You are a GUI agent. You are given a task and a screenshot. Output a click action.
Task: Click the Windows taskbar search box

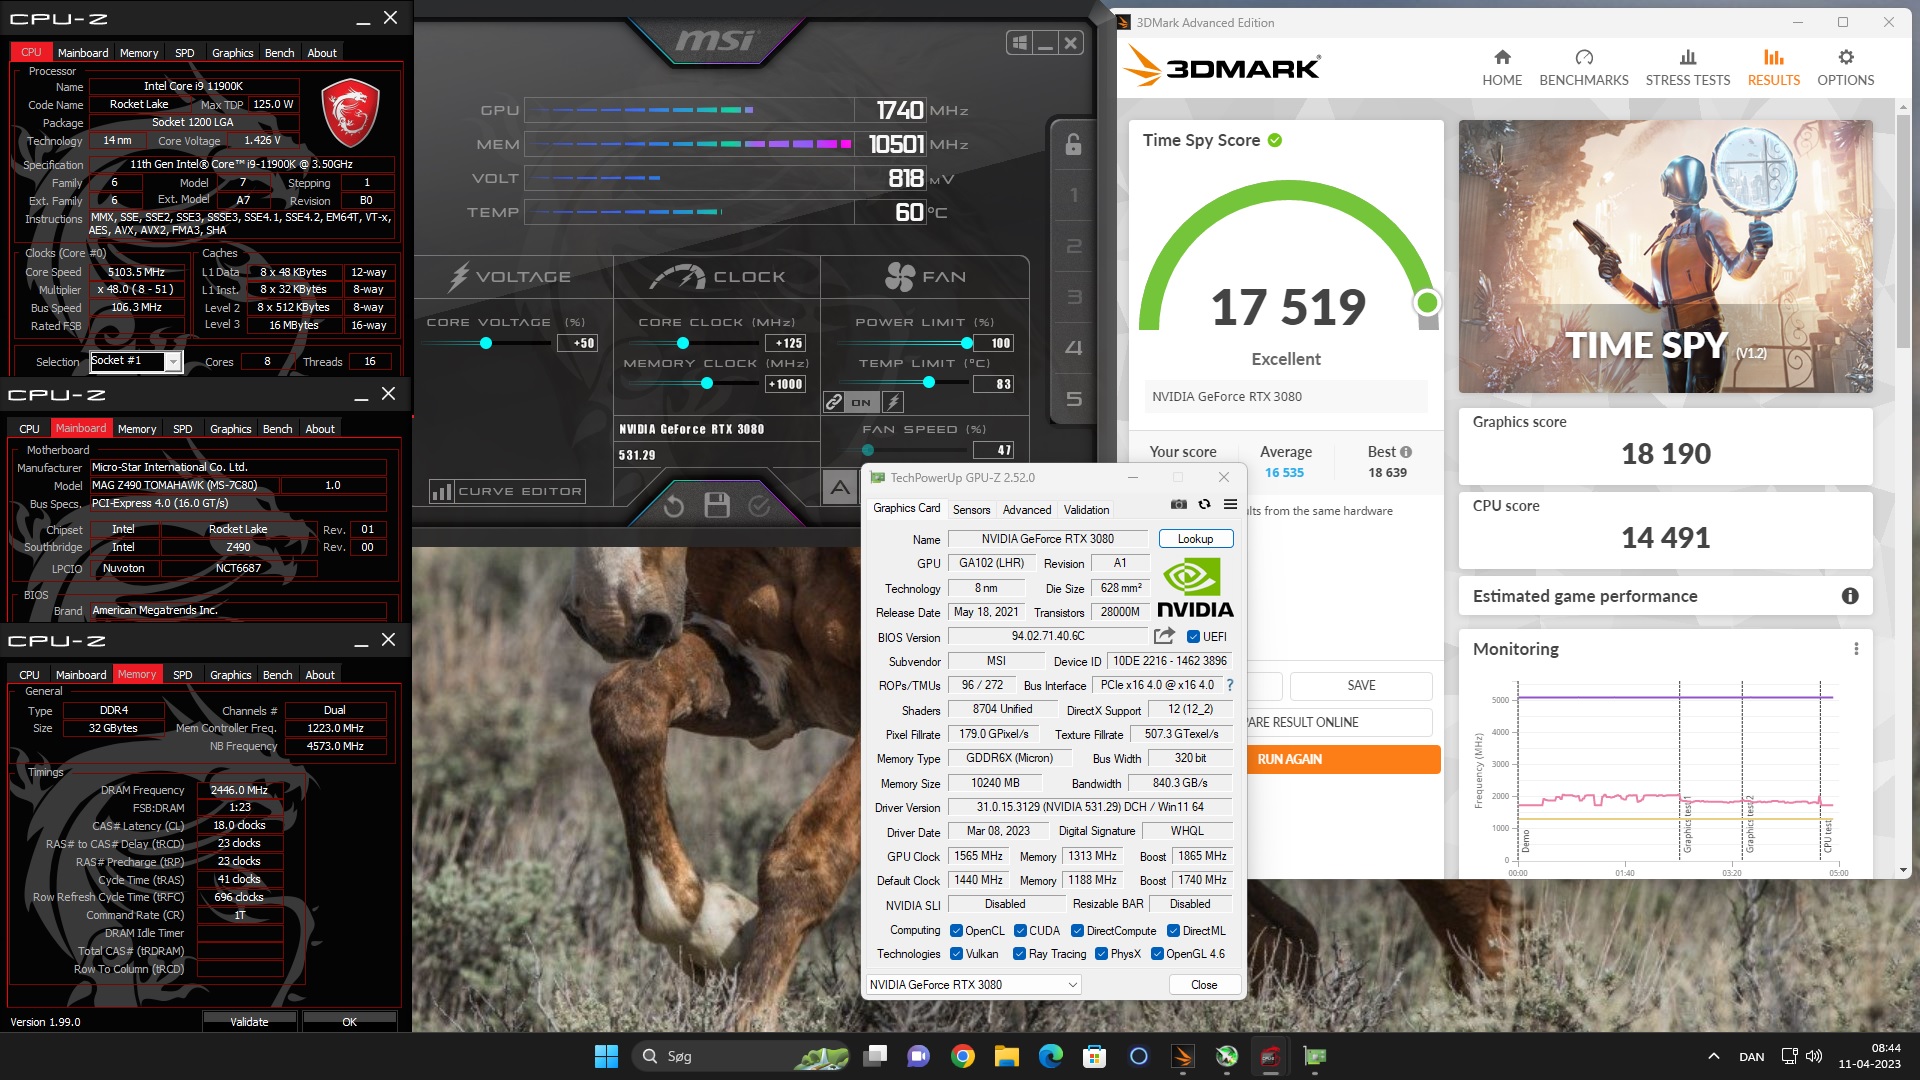[x=741, y=1056]
